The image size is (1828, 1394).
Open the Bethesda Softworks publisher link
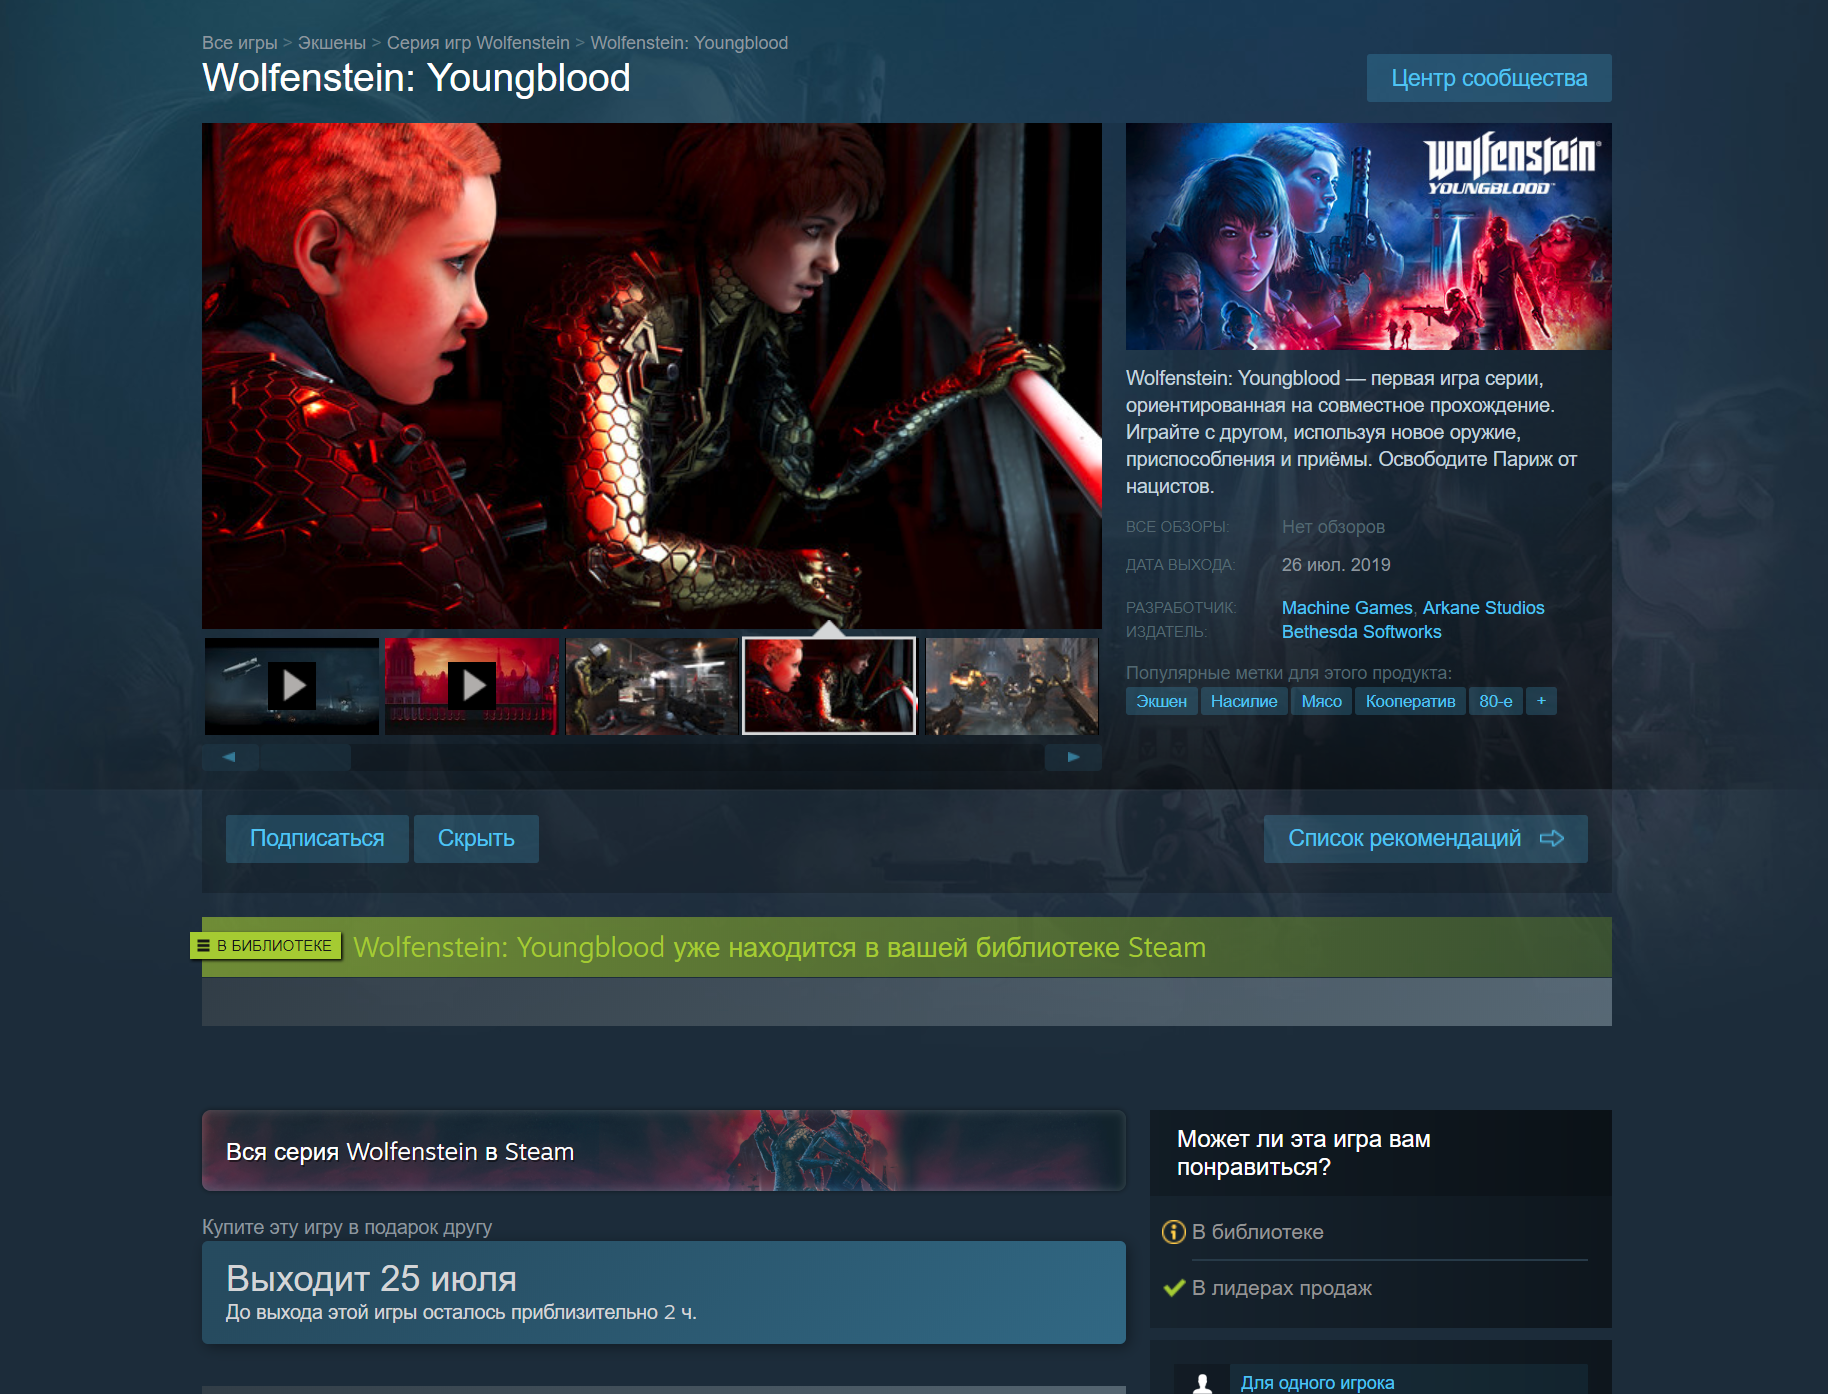[x=1362, y=632]
